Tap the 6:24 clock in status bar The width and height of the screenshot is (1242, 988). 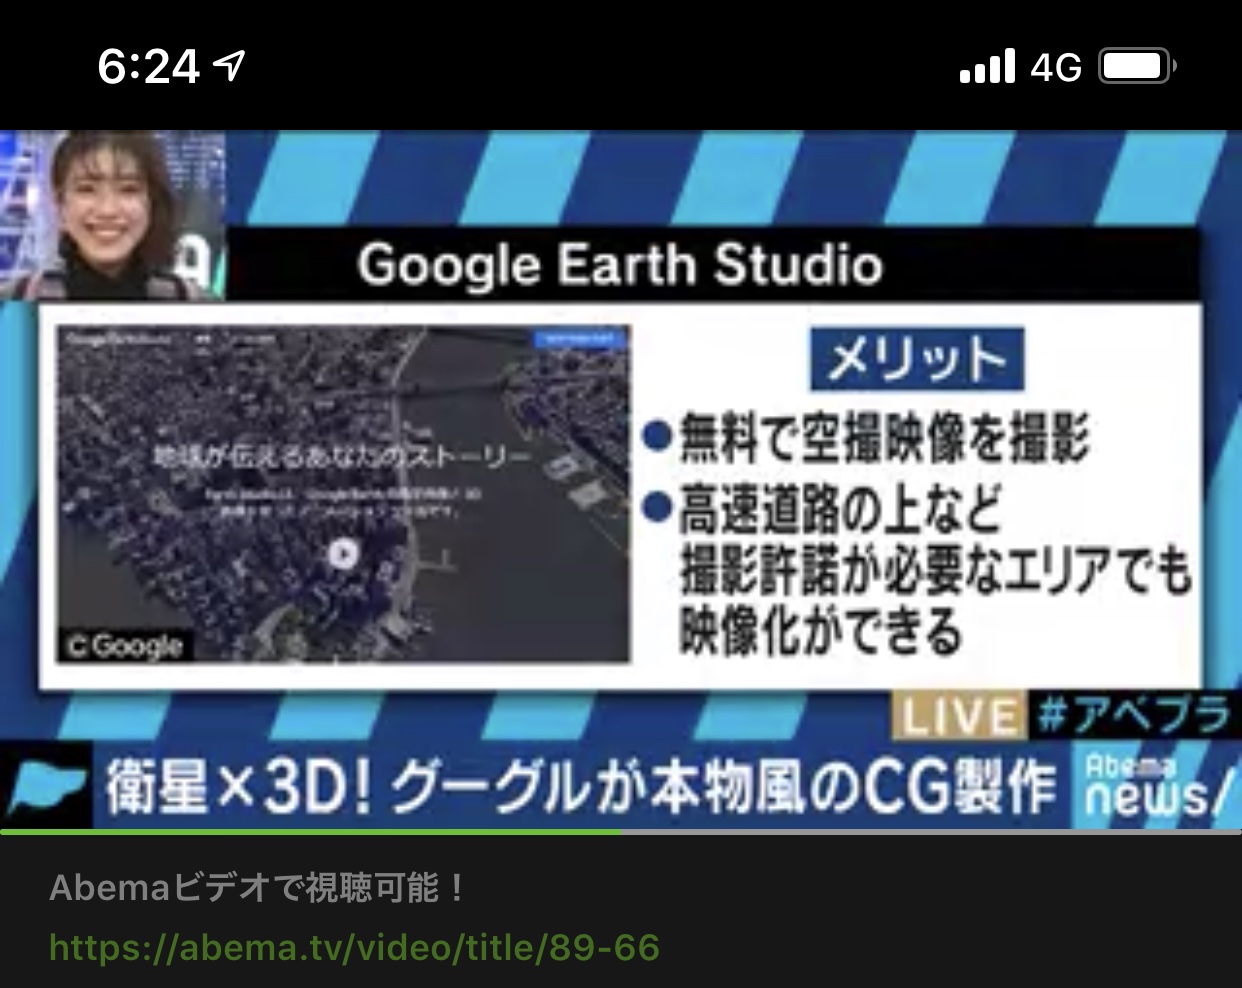[x=148, y=67]
